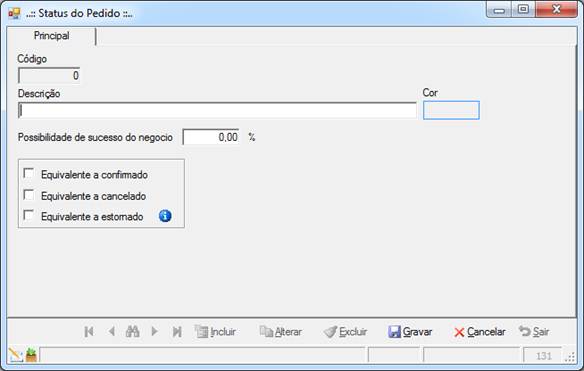Close the Status do Pedido window

tap(556, 9)
